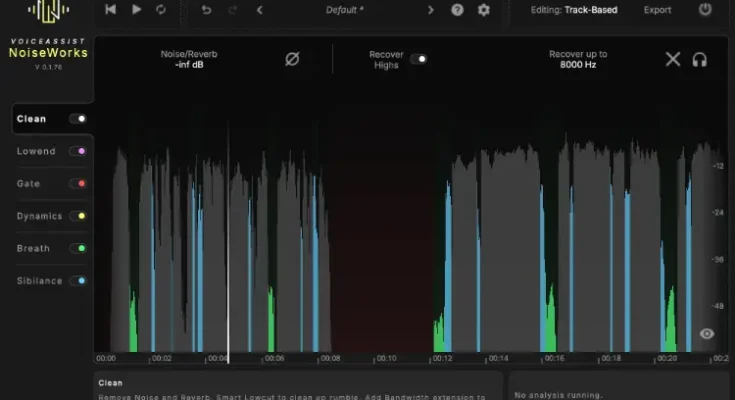The height and width of the screenshot is (400, 735).
Task: Click the skip-to-start playback button
Action: pos(111,10)
